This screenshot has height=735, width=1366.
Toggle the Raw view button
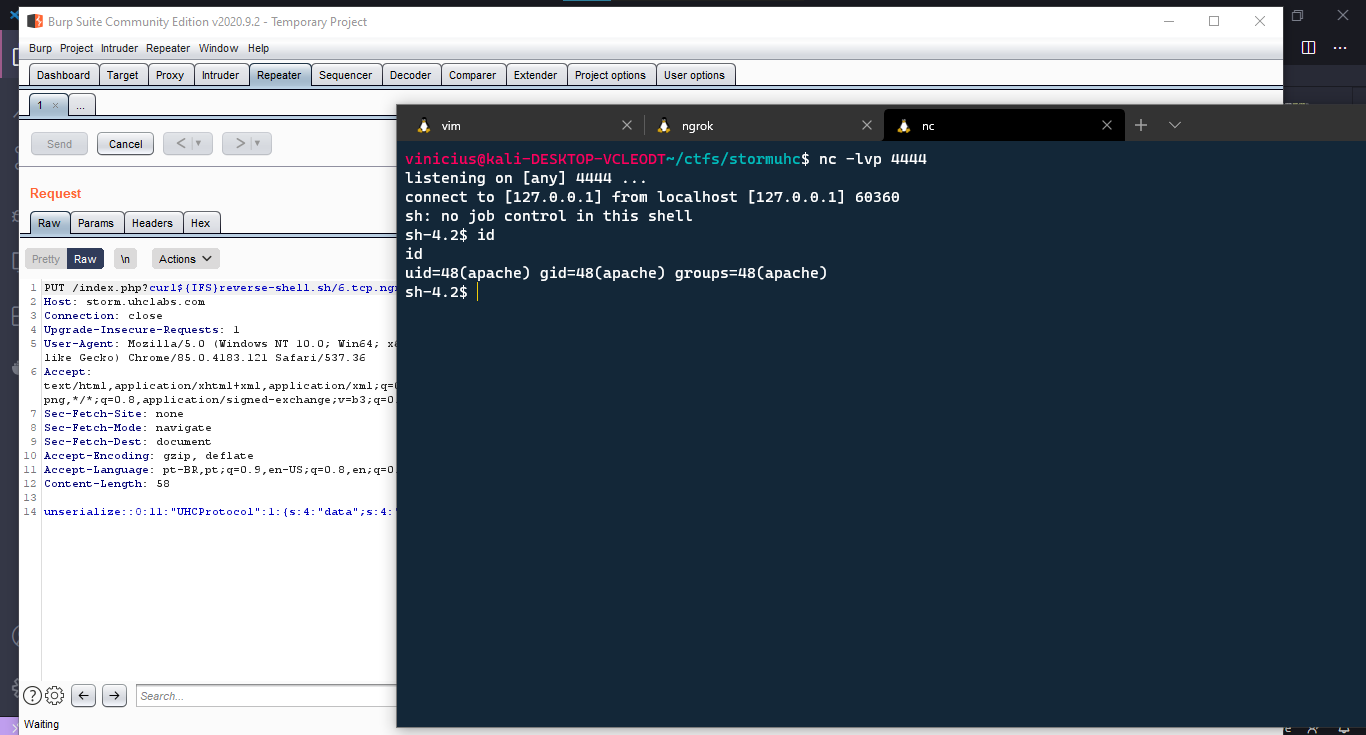coord(85,259)
